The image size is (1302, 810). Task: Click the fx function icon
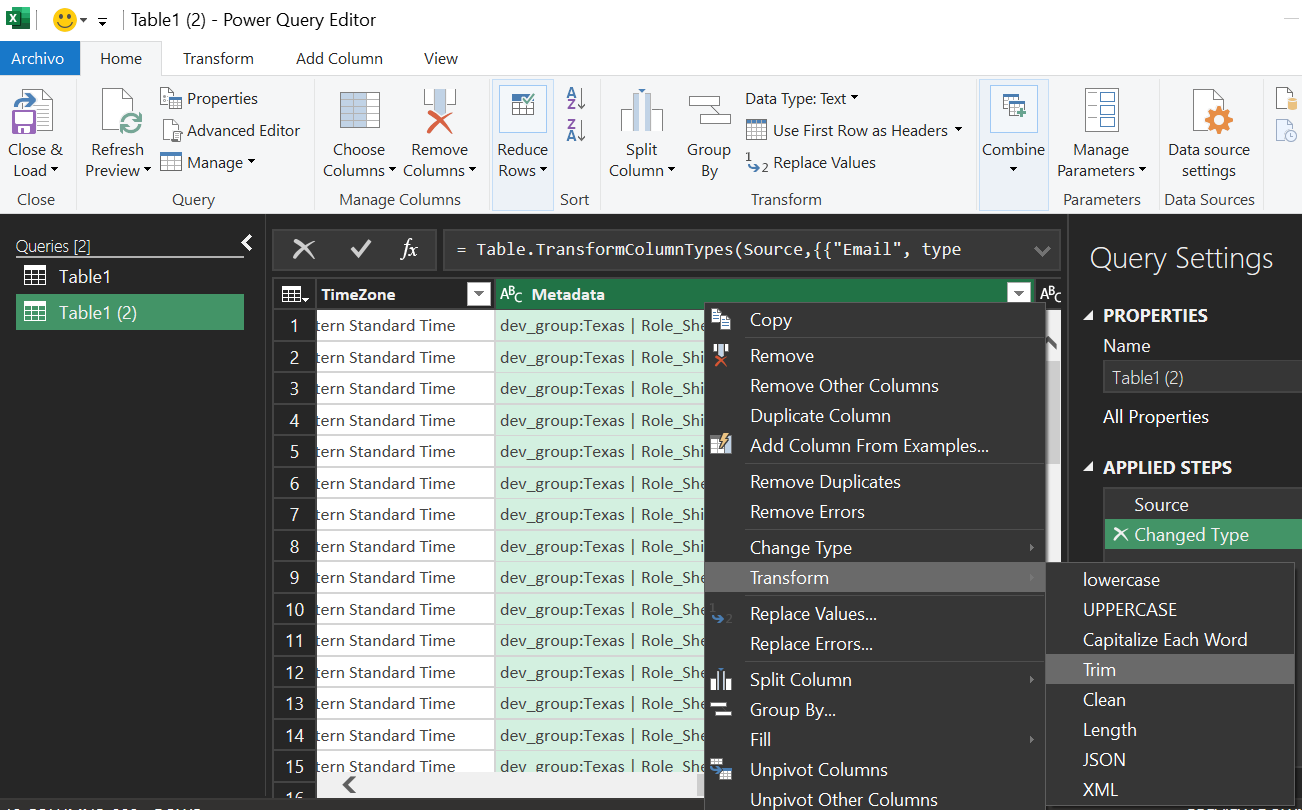point(409,250)
